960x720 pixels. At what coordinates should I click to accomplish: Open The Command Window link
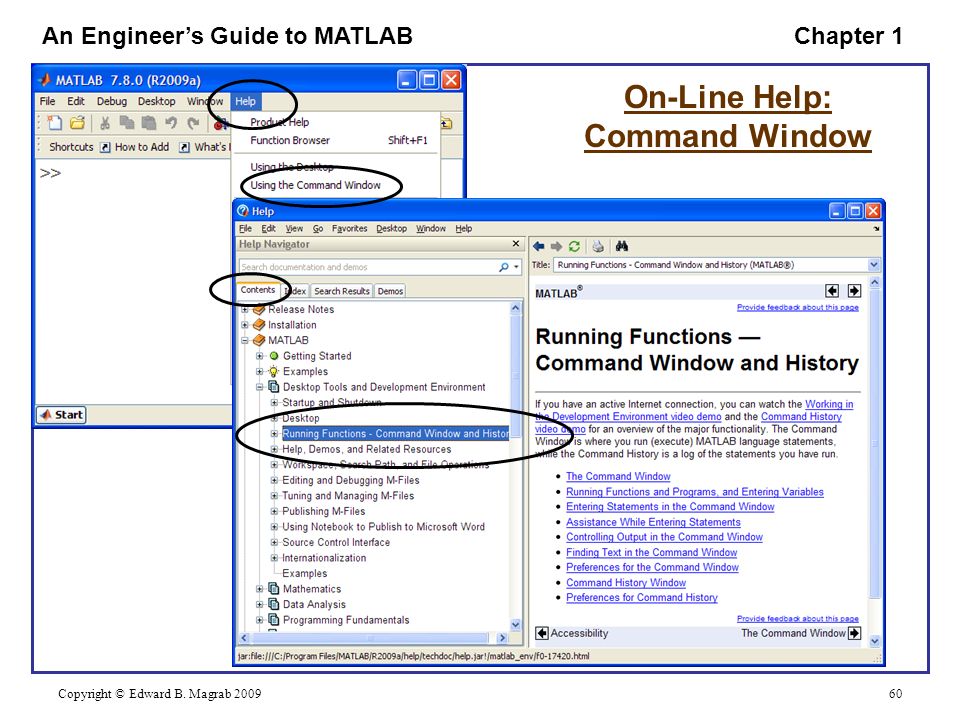click(618, 476)
